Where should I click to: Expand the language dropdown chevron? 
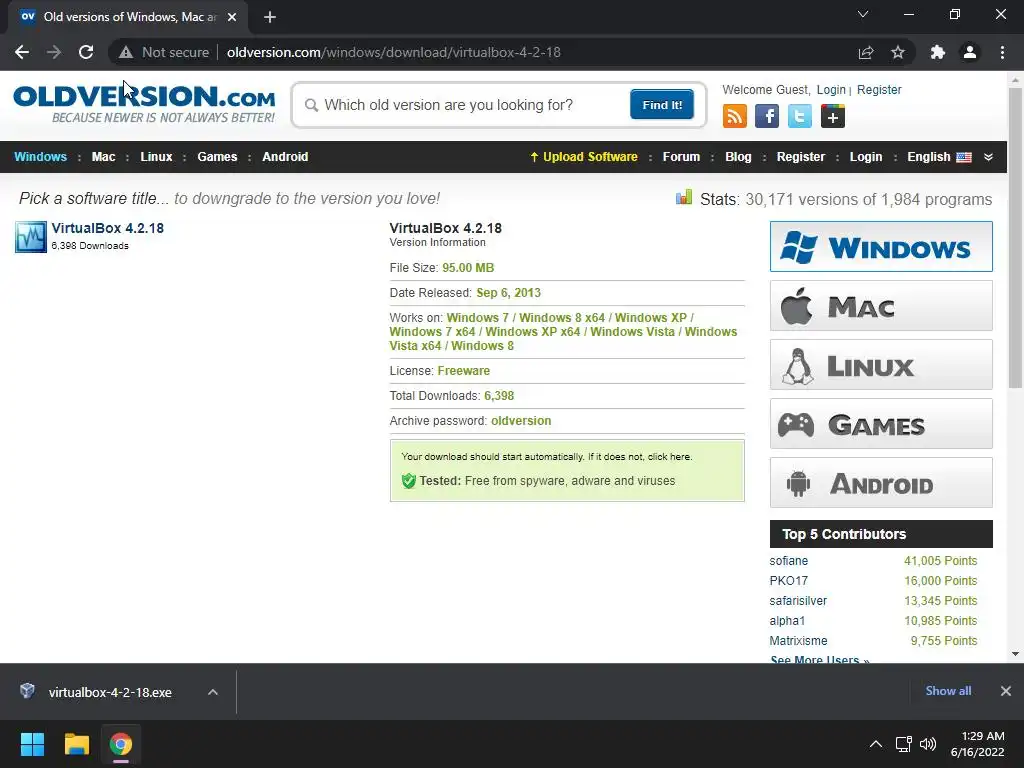pyautogui.click(x=988, y=157)
